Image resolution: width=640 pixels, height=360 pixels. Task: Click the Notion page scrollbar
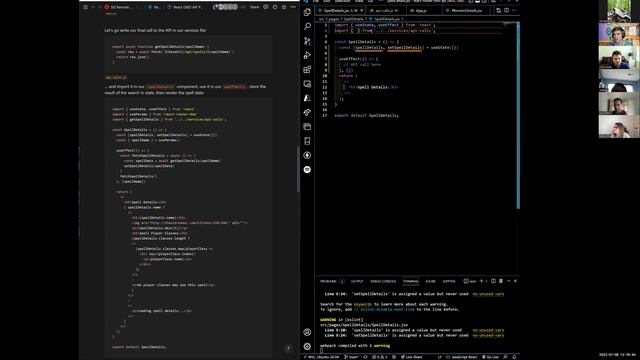[x=298, y=169]
